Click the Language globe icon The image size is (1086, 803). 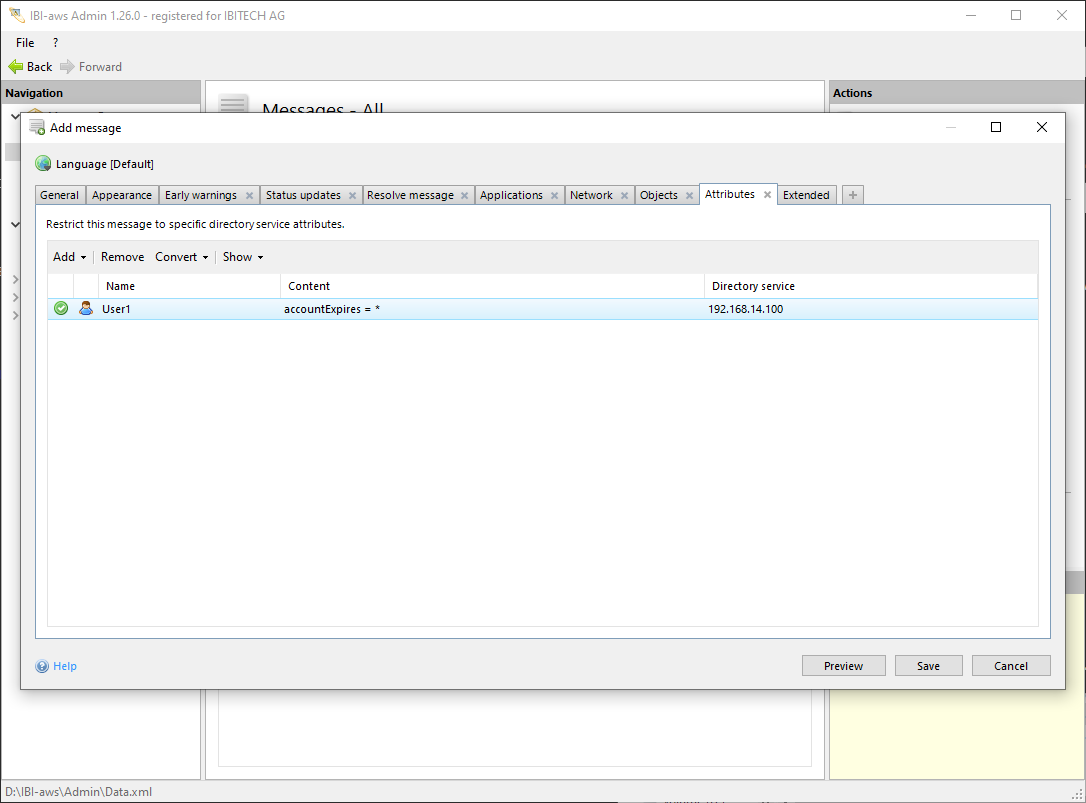pos(43,164)
